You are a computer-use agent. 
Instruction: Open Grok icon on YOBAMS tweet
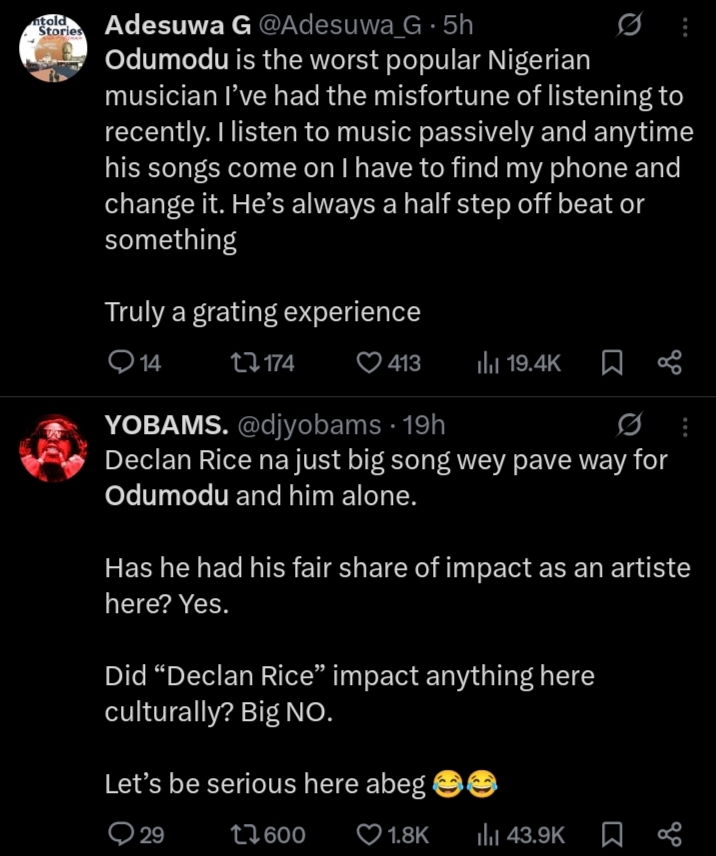(629, 426)
